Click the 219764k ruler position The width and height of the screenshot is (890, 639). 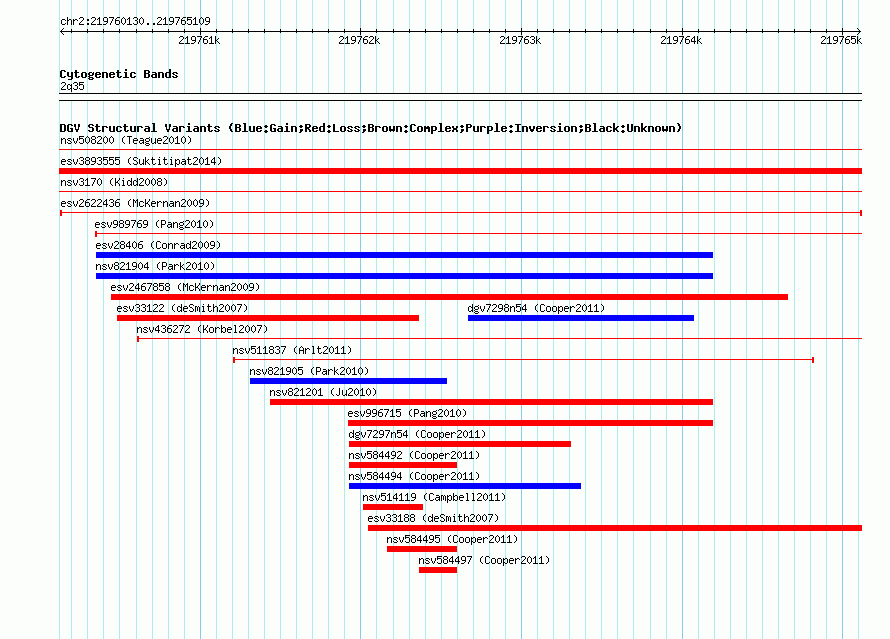[681, 40]
